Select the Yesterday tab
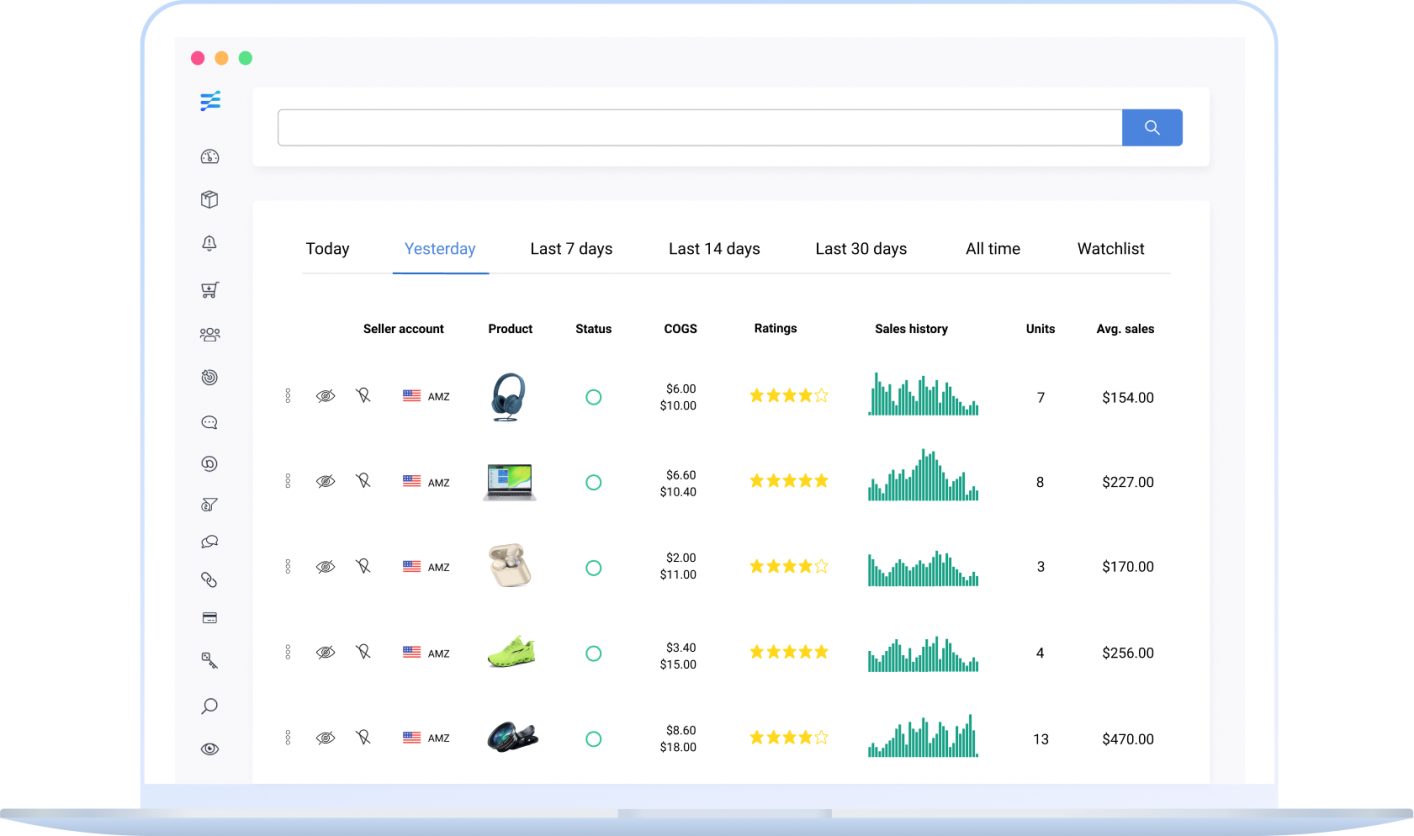 coord(440,249)
